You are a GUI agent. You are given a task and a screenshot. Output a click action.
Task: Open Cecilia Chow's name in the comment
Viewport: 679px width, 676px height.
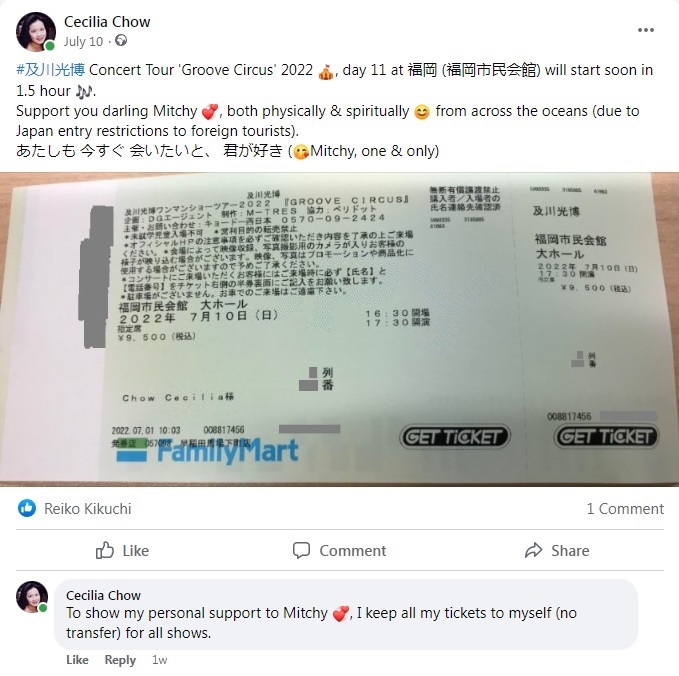(103, 595)
